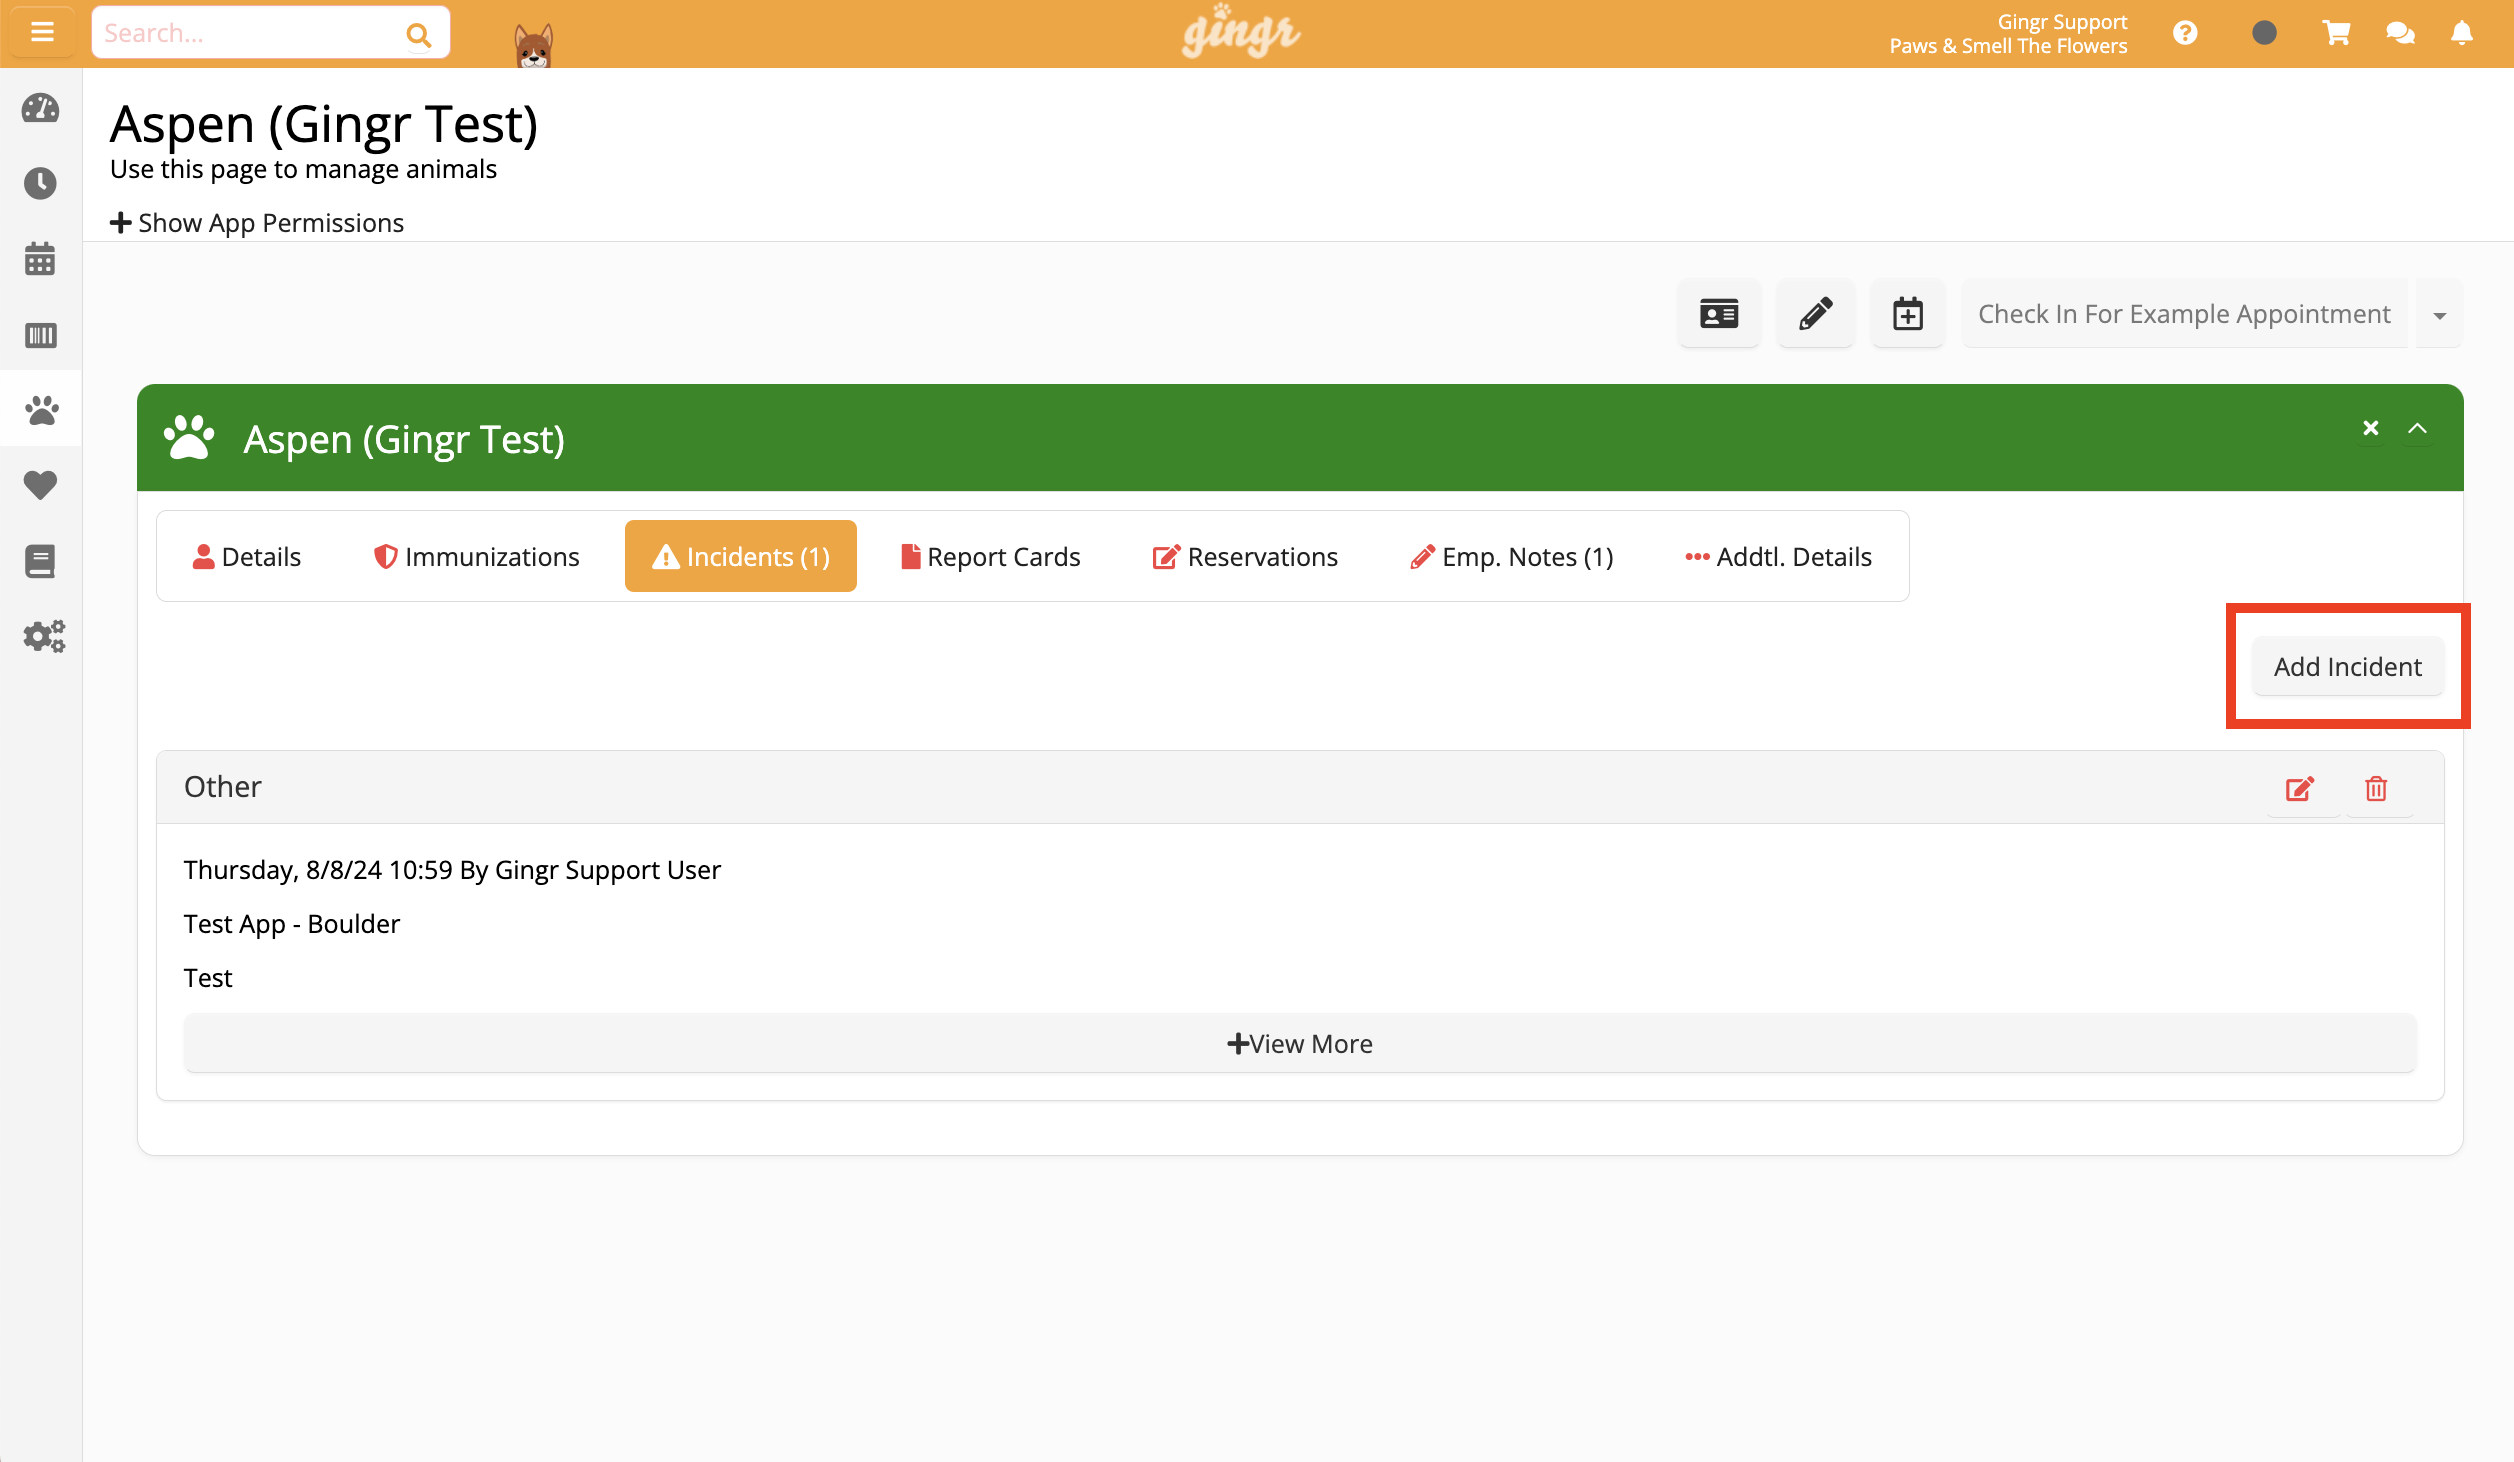Viewport: 2514px width, 1462px height.
Task: Open the dashboard gauge sidebar icon
Action: pyautogui.click(x=41, y=108)
